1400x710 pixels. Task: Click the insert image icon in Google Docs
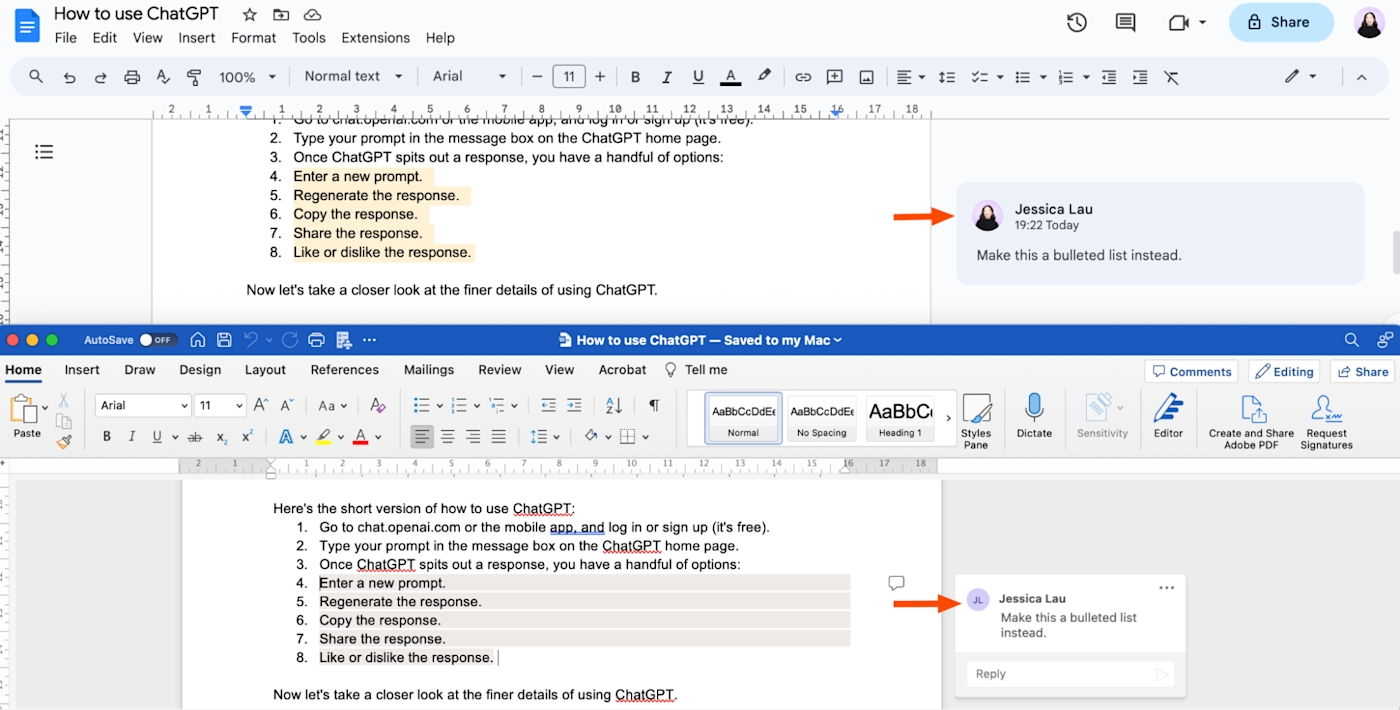pyautogui.click(x=866, y=77)
